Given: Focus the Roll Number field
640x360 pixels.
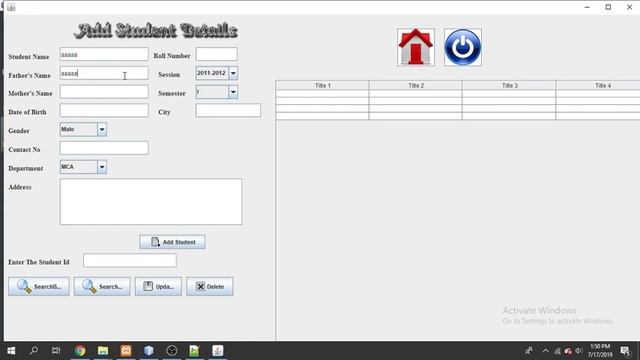Looking at the screenshot, I should point(216,54).
